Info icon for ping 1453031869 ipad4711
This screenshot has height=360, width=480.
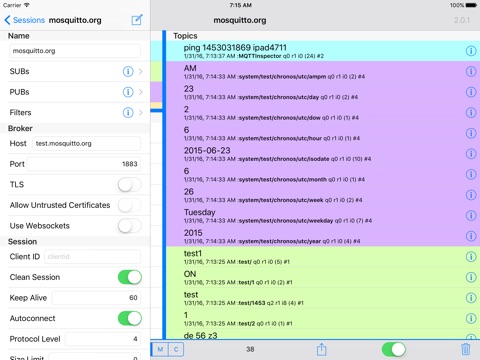471,51
